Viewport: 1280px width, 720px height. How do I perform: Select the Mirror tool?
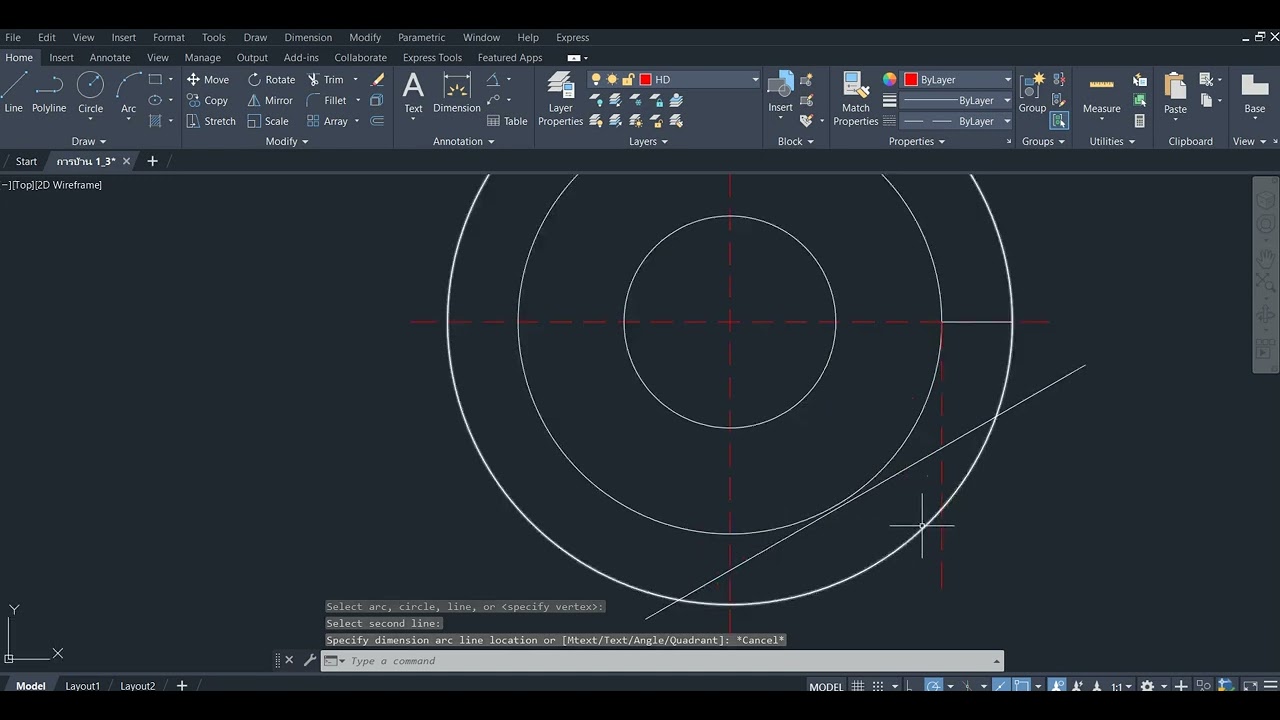click(270, 100)
